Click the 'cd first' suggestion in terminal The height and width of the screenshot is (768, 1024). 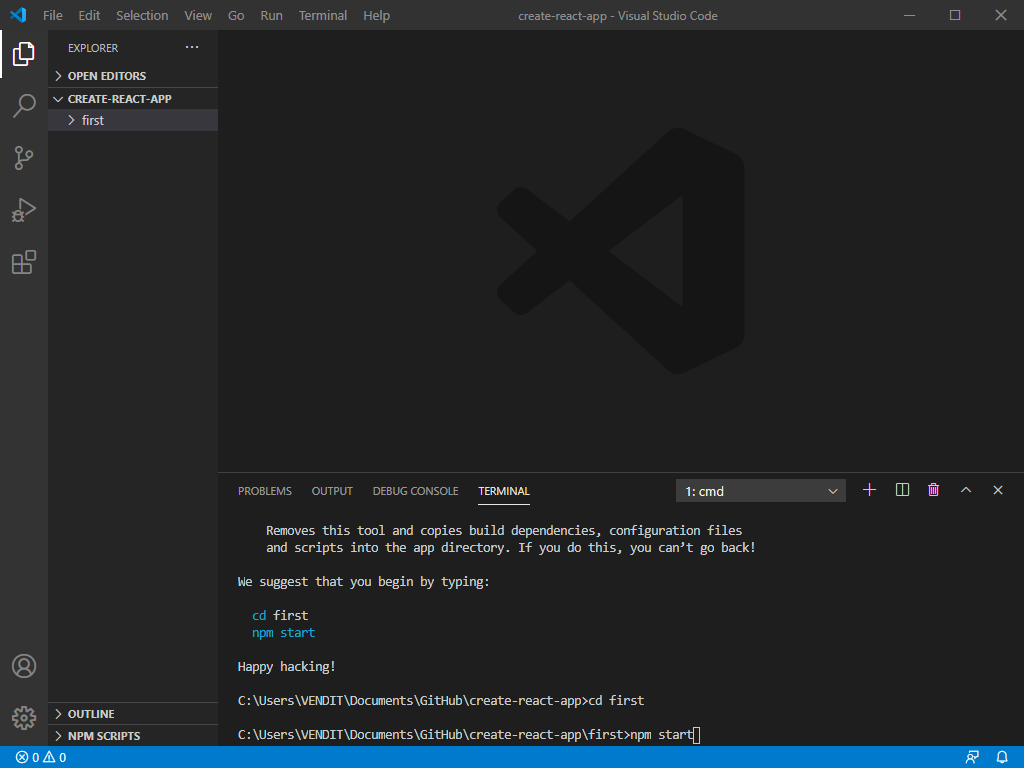point(280,616)
